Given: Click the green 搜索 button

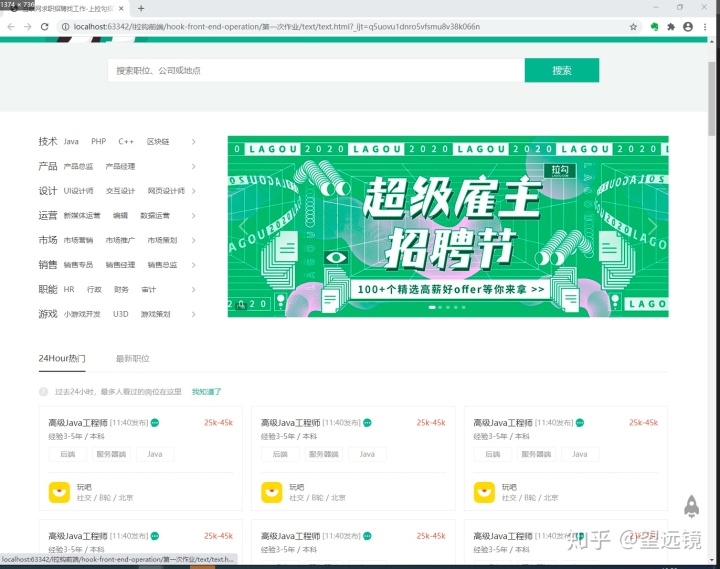Looking at the screenshot, I should coord(562,70).
